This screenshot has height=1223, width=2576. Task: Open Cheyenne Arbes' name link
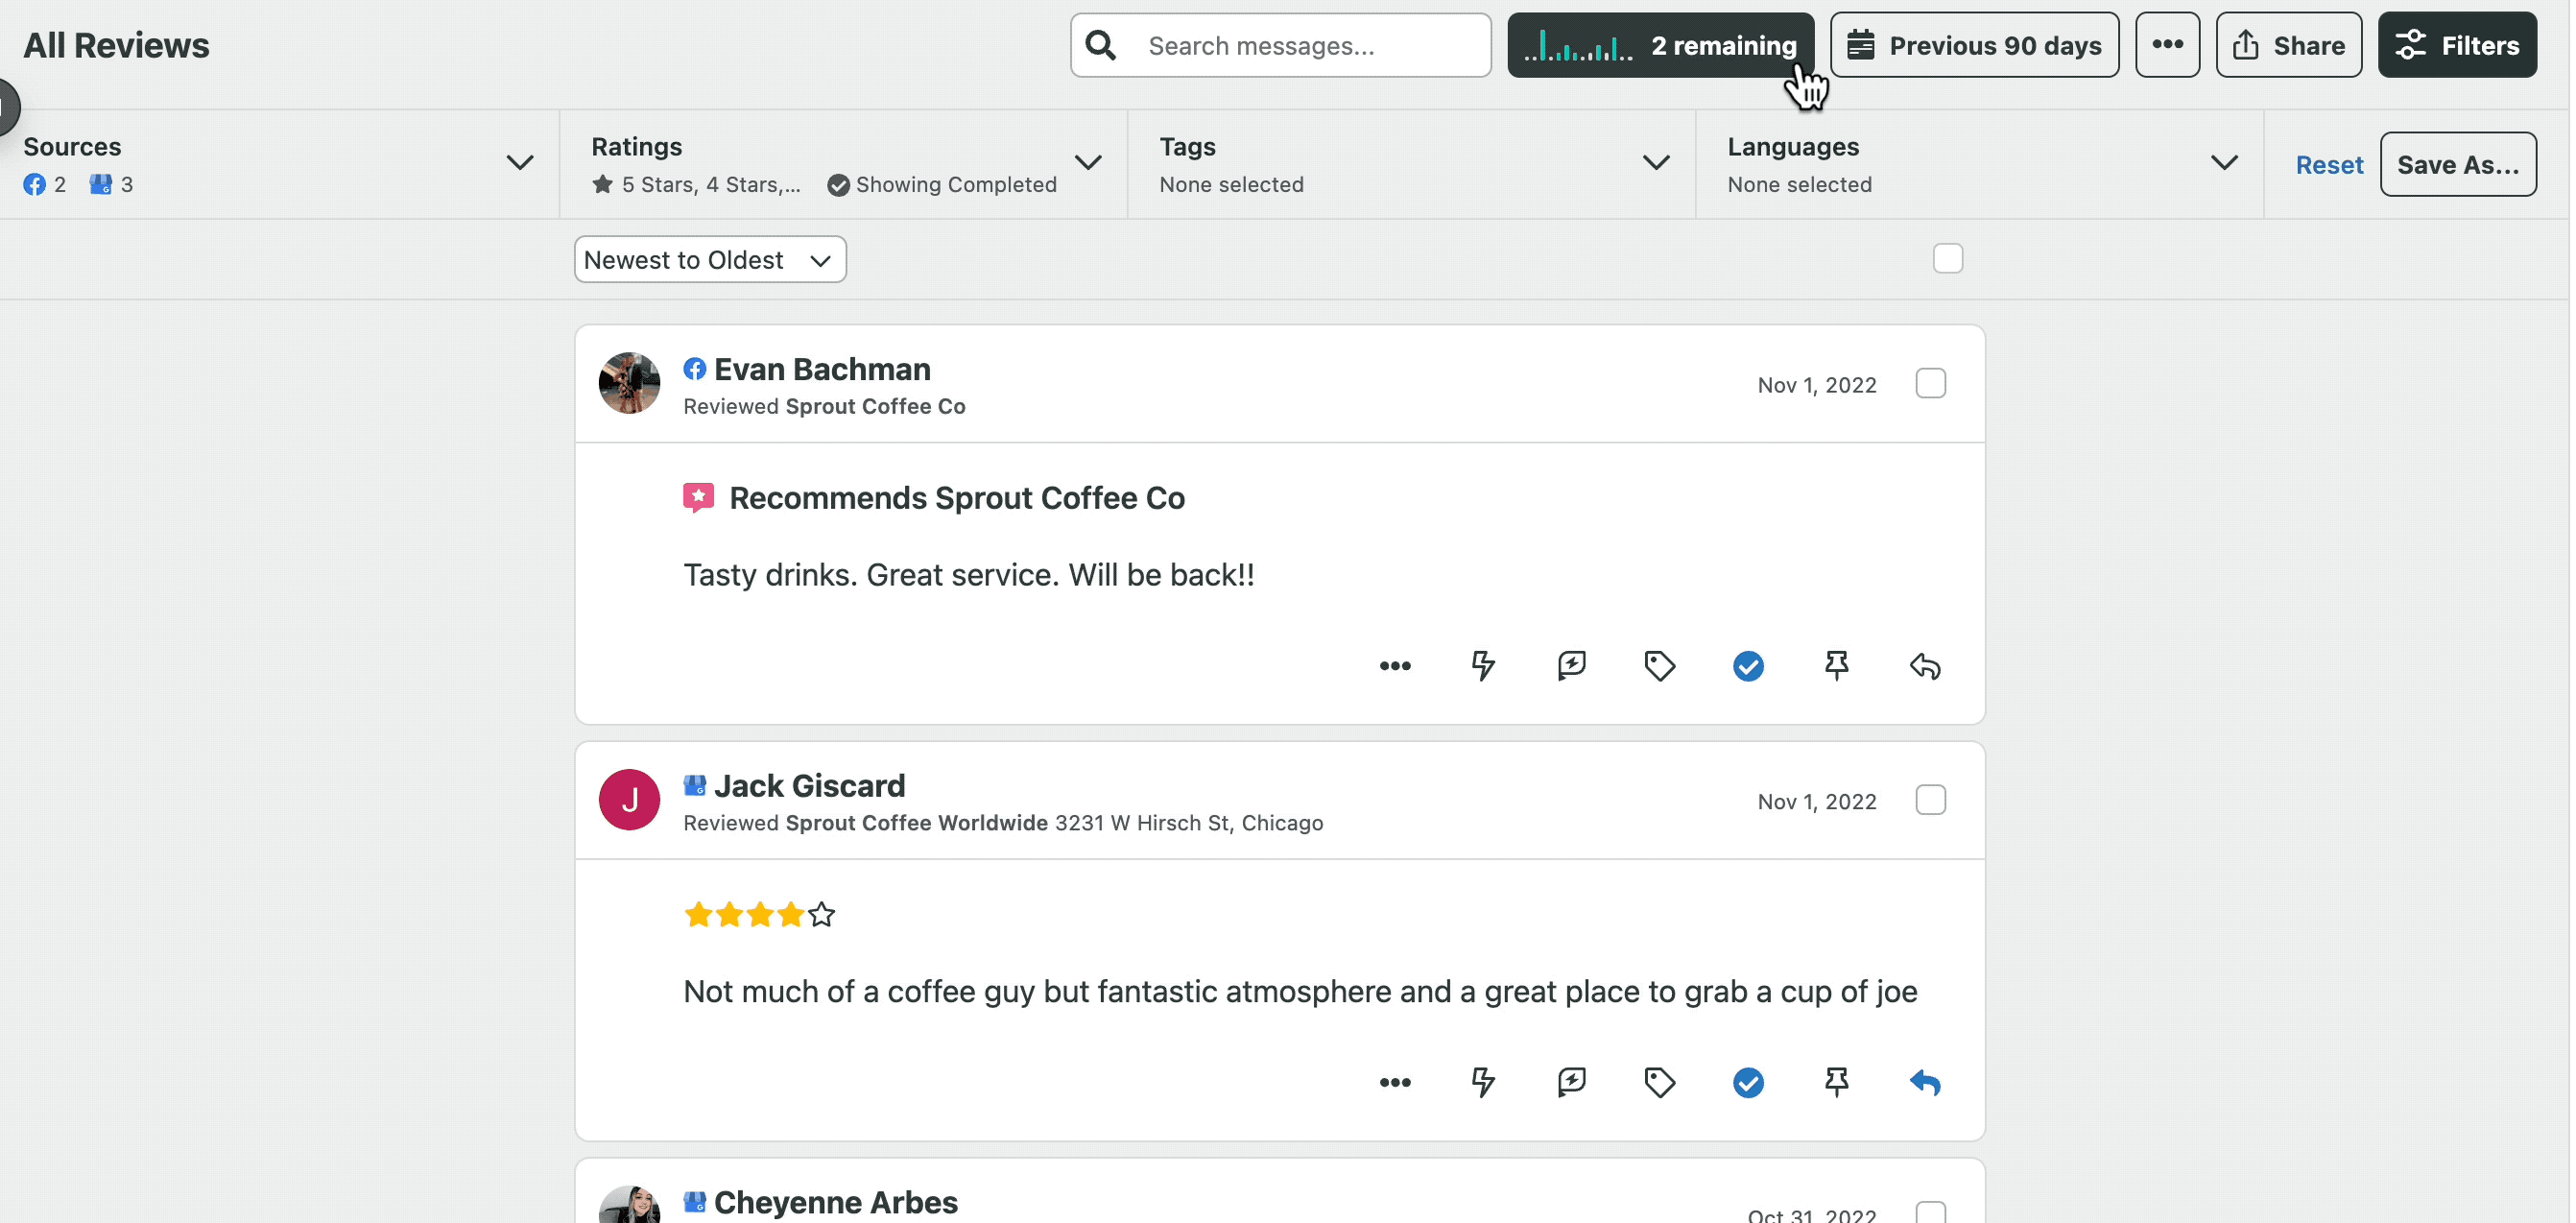(x=835, y=1201)
